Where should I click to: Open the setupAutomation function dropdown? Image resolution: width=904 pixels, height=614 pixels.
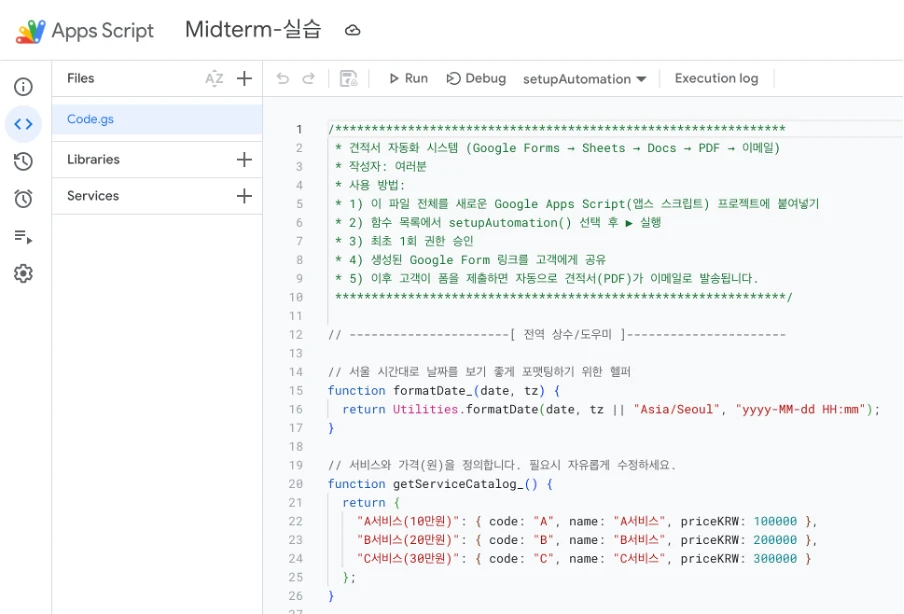pyautogui.click(x=585, y=79)
